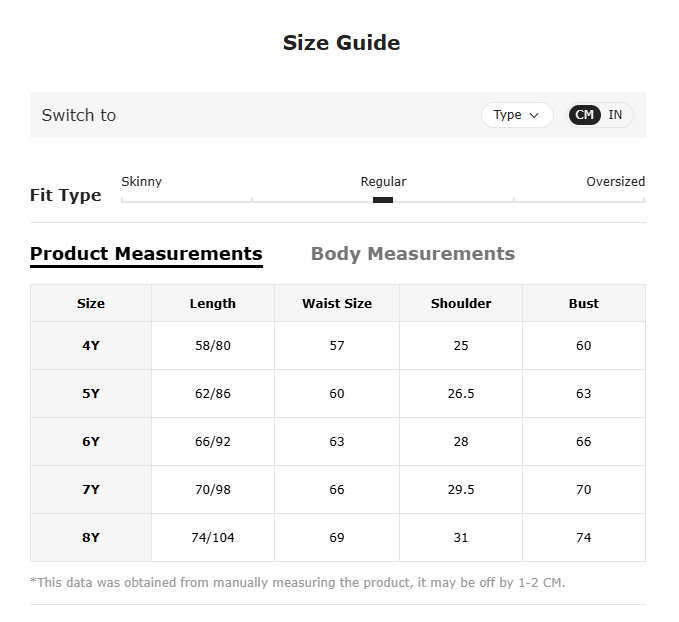This screenshot has width=679, height=622.
Task: Select the 7Y size row
Action: coord(338,490)
